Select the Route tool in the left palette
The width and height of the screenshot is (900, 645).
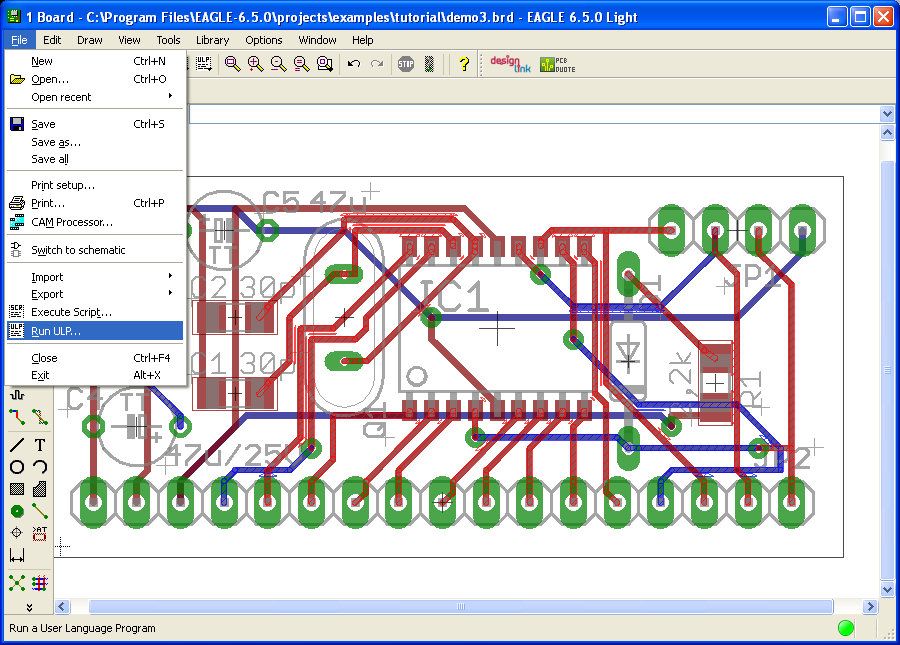click(x=17, y=417)
